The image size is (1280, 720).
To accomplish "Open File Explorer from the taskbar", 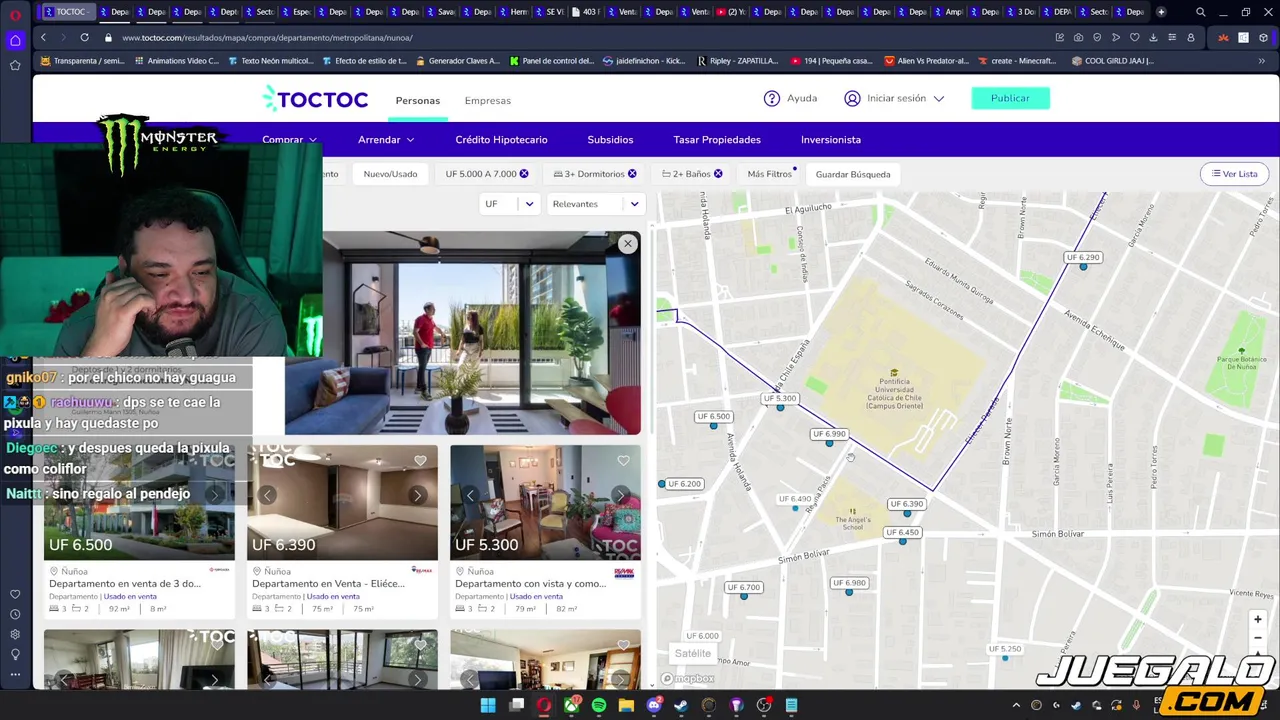I will pyautogui.click(x=626, y=705).
